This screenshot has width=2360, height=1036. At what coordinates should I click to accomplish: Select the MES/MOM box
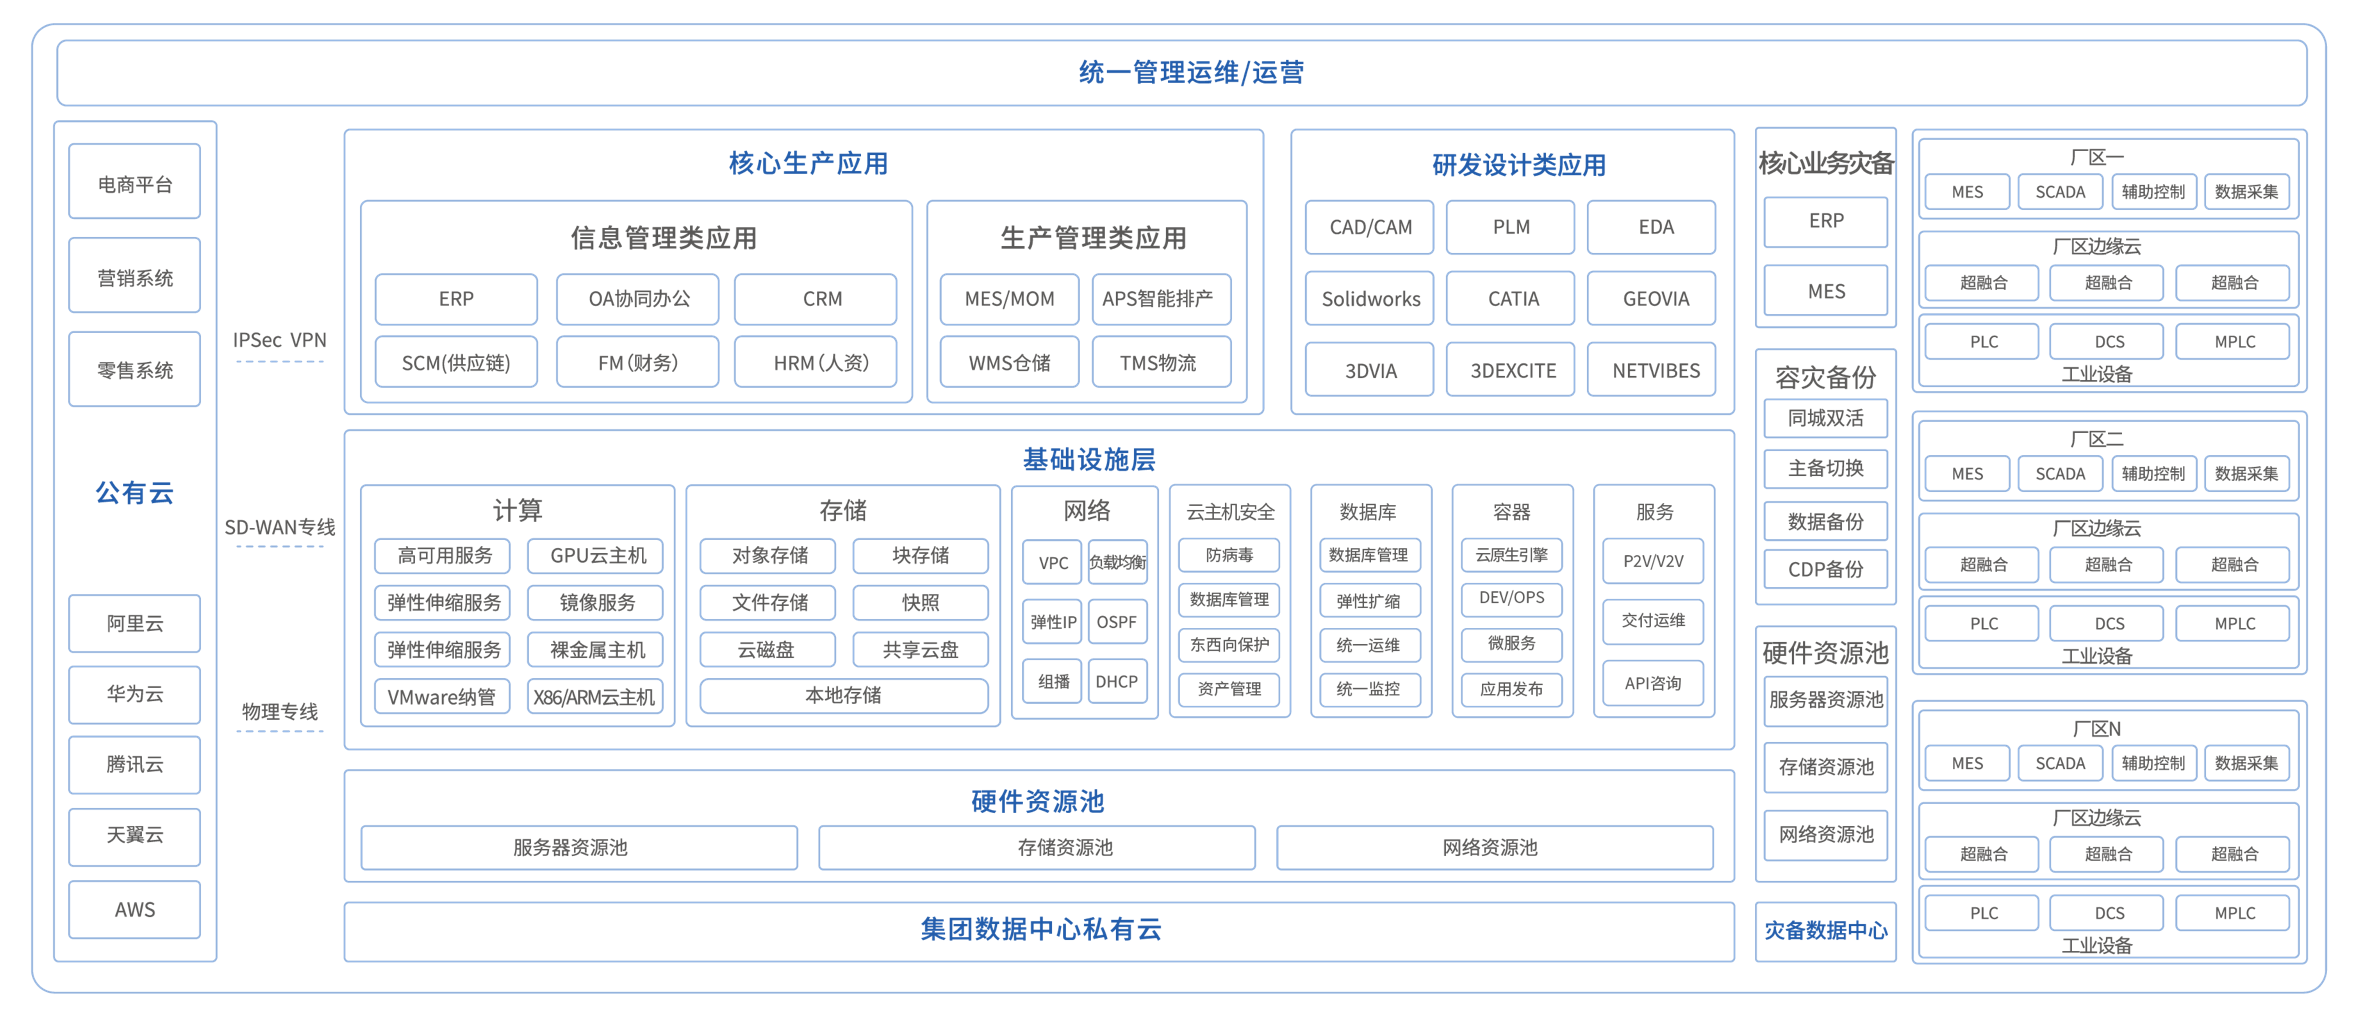(x=1009, y=299)
